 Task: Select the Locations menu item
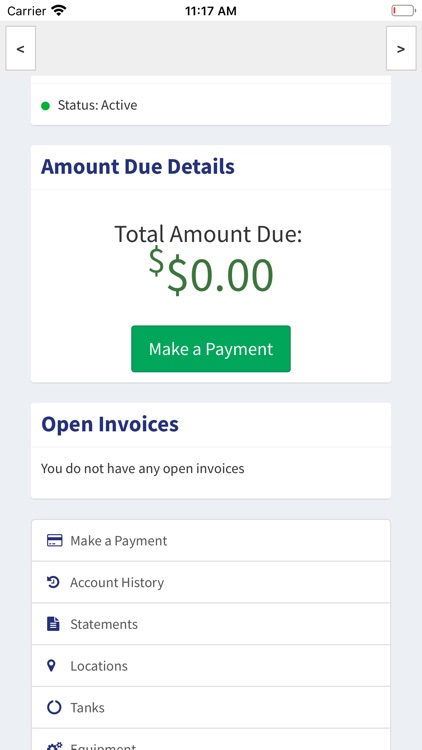click(211, 665)
